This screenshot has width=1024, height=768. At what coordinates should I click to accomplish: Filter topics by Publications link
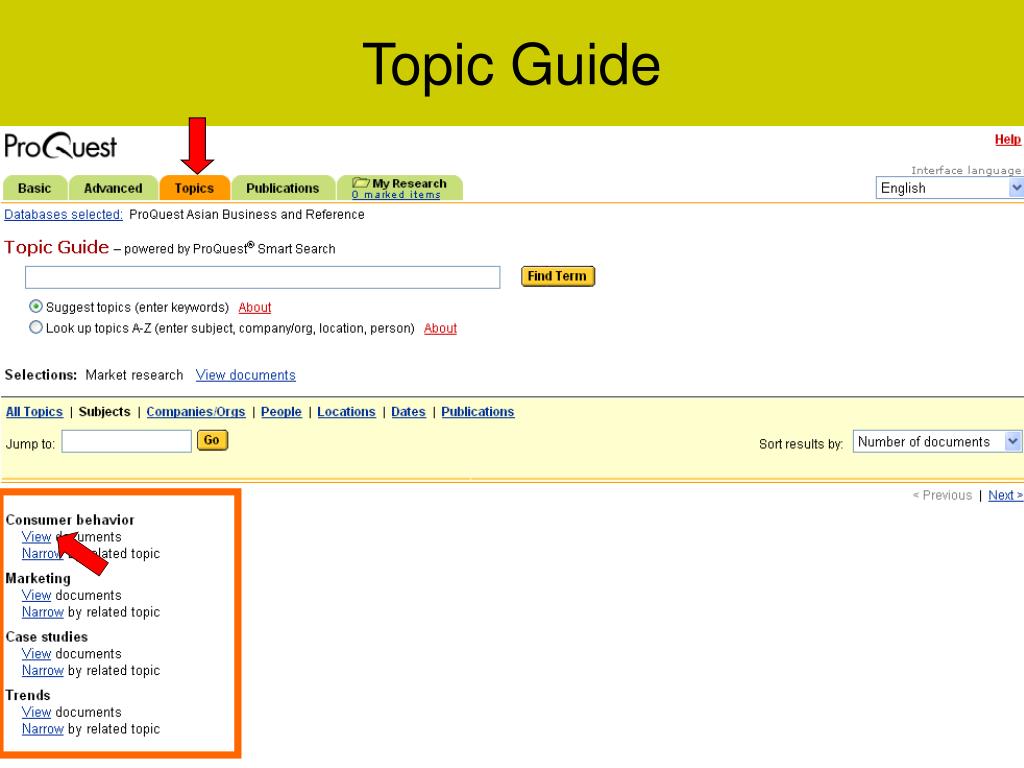pyautogui.click(x=477, y=411)
